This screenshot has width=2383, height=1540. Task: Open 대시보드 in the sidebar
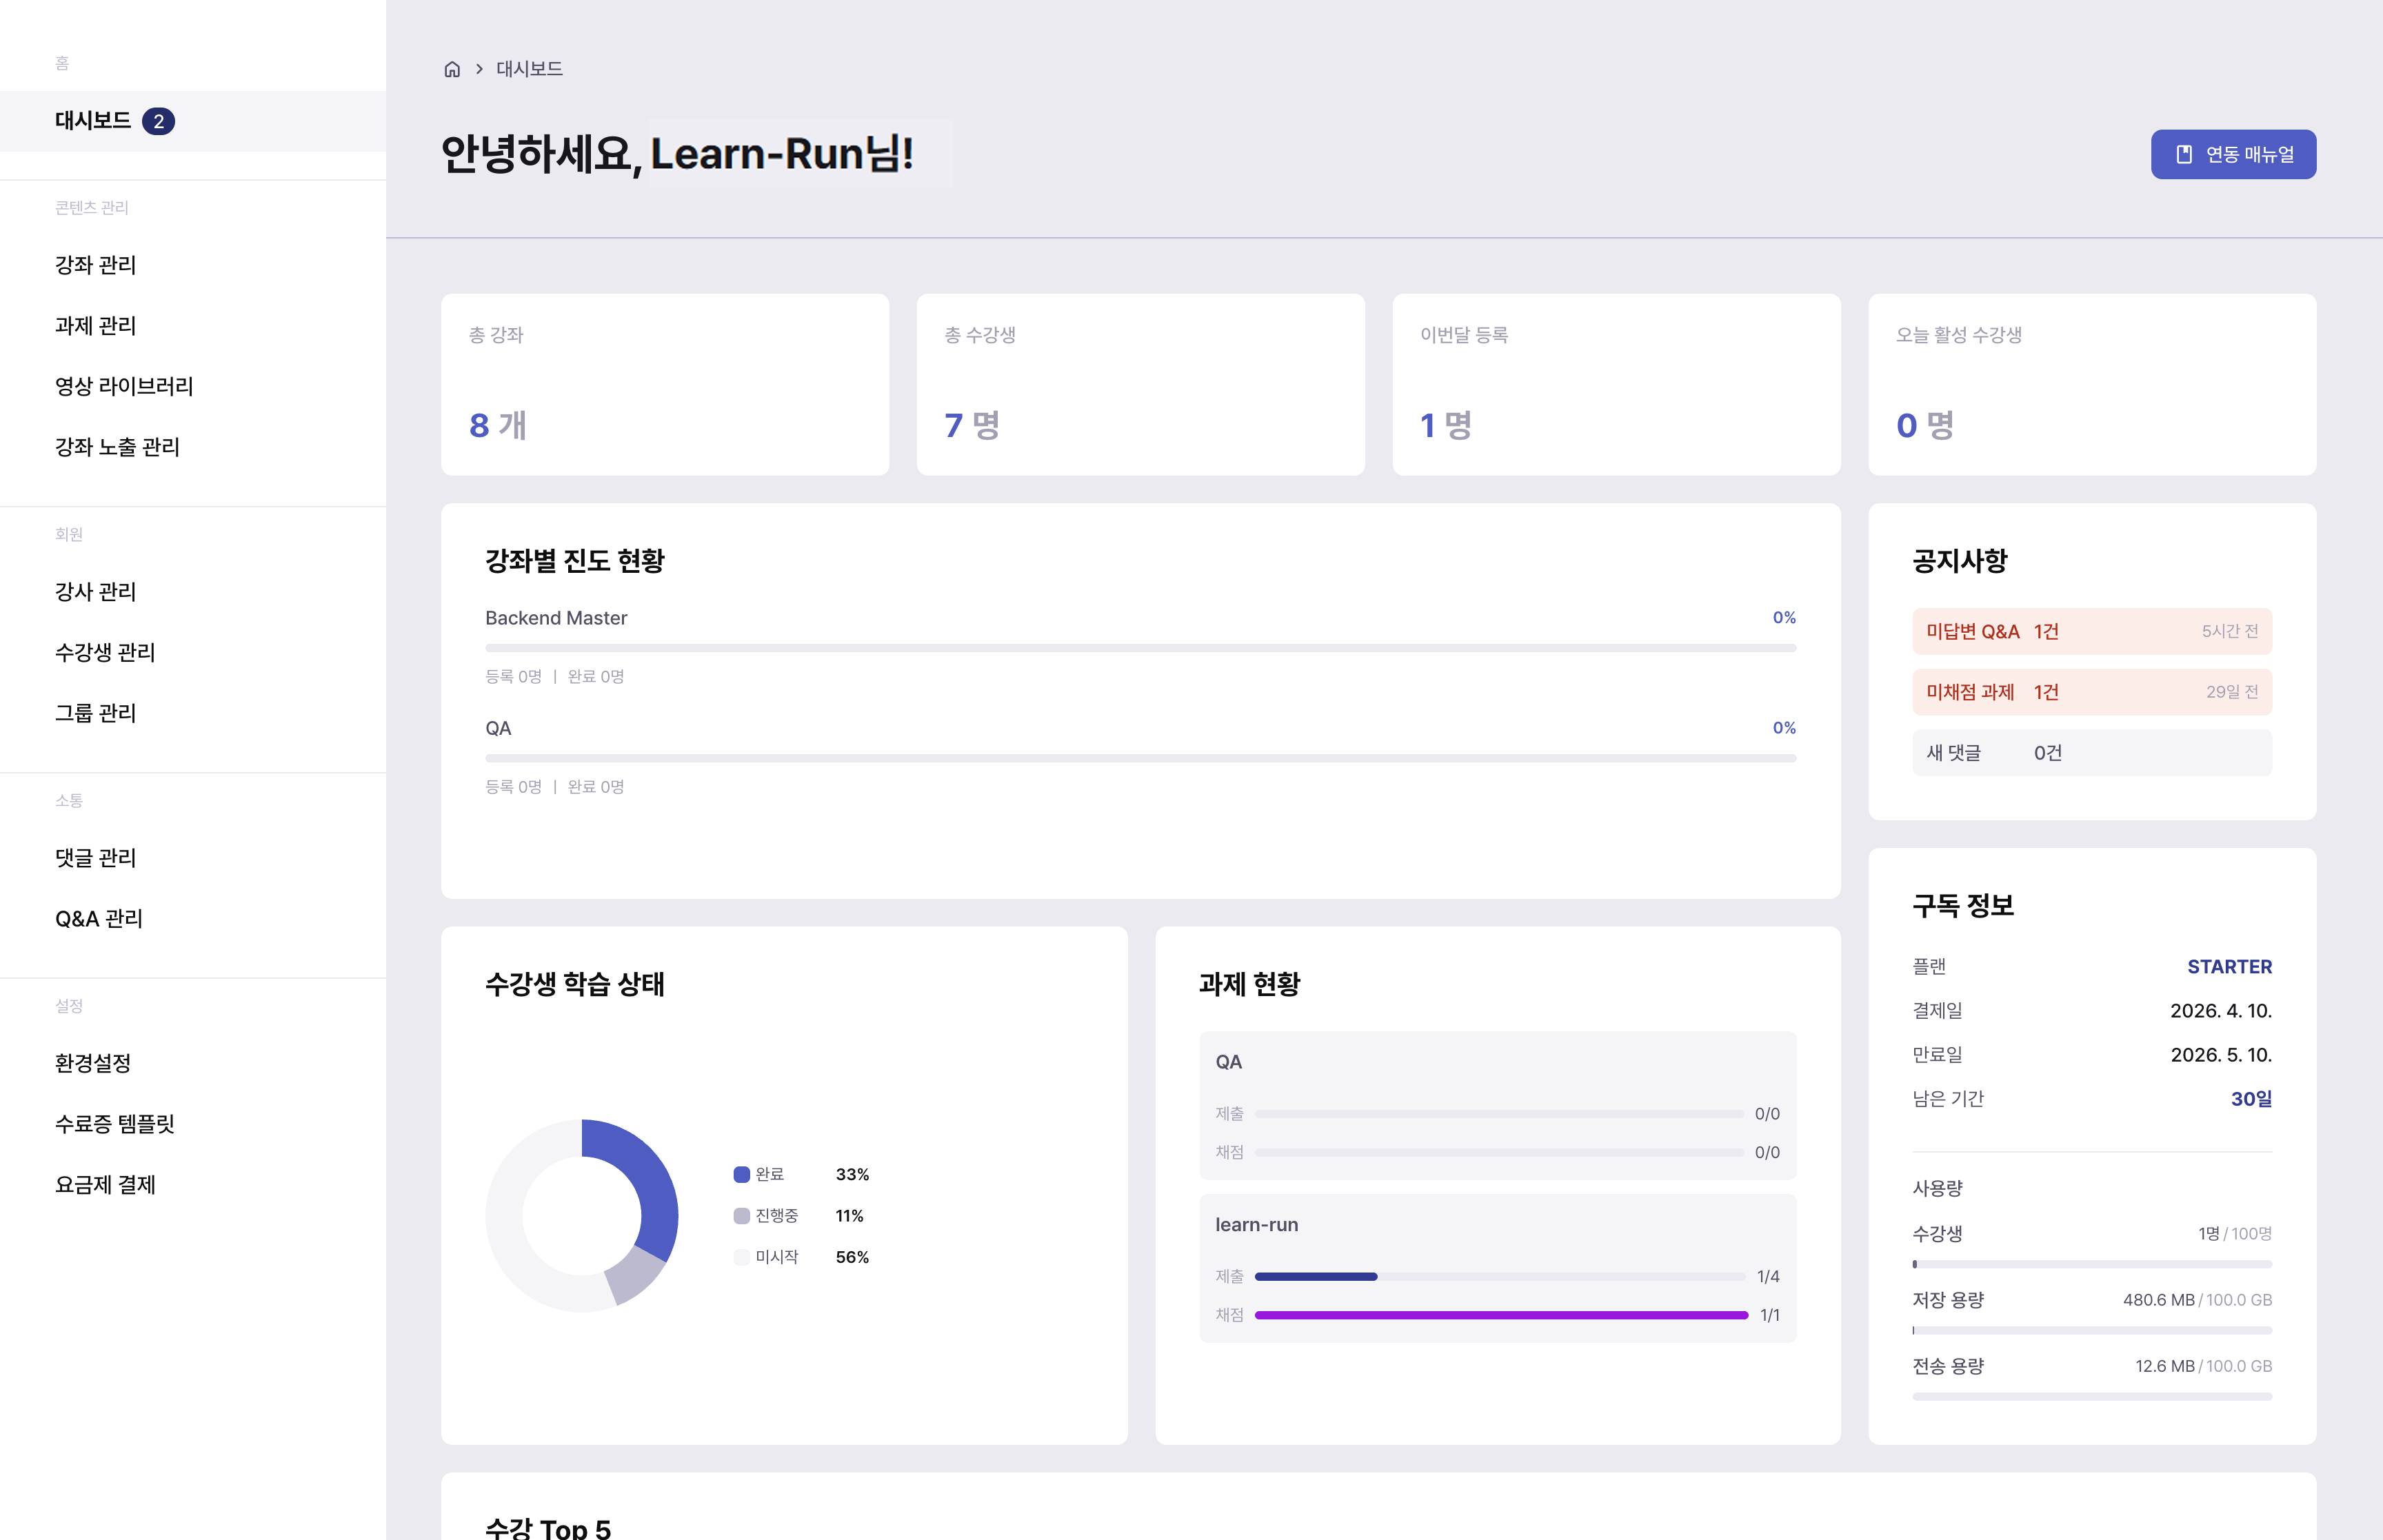point(193,121)
